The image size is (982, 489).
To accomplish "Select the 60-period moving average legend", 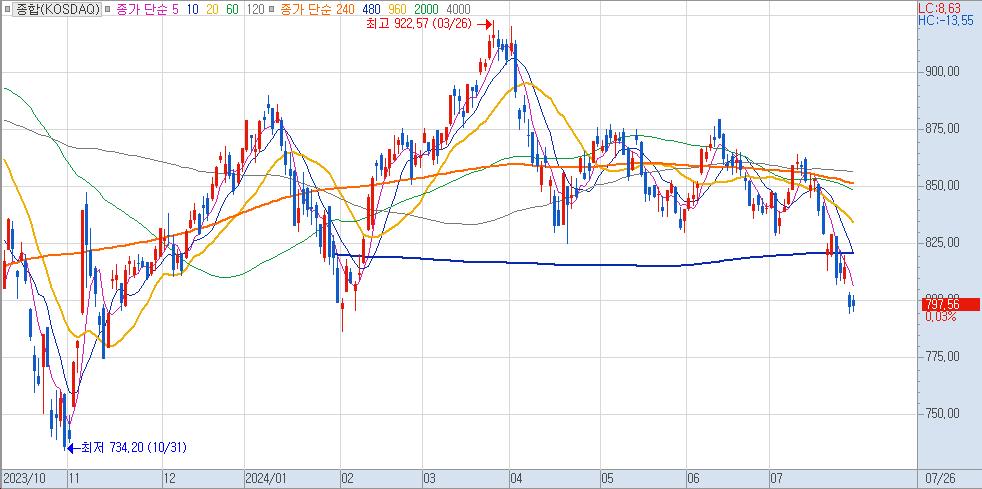I will point(231,9).
